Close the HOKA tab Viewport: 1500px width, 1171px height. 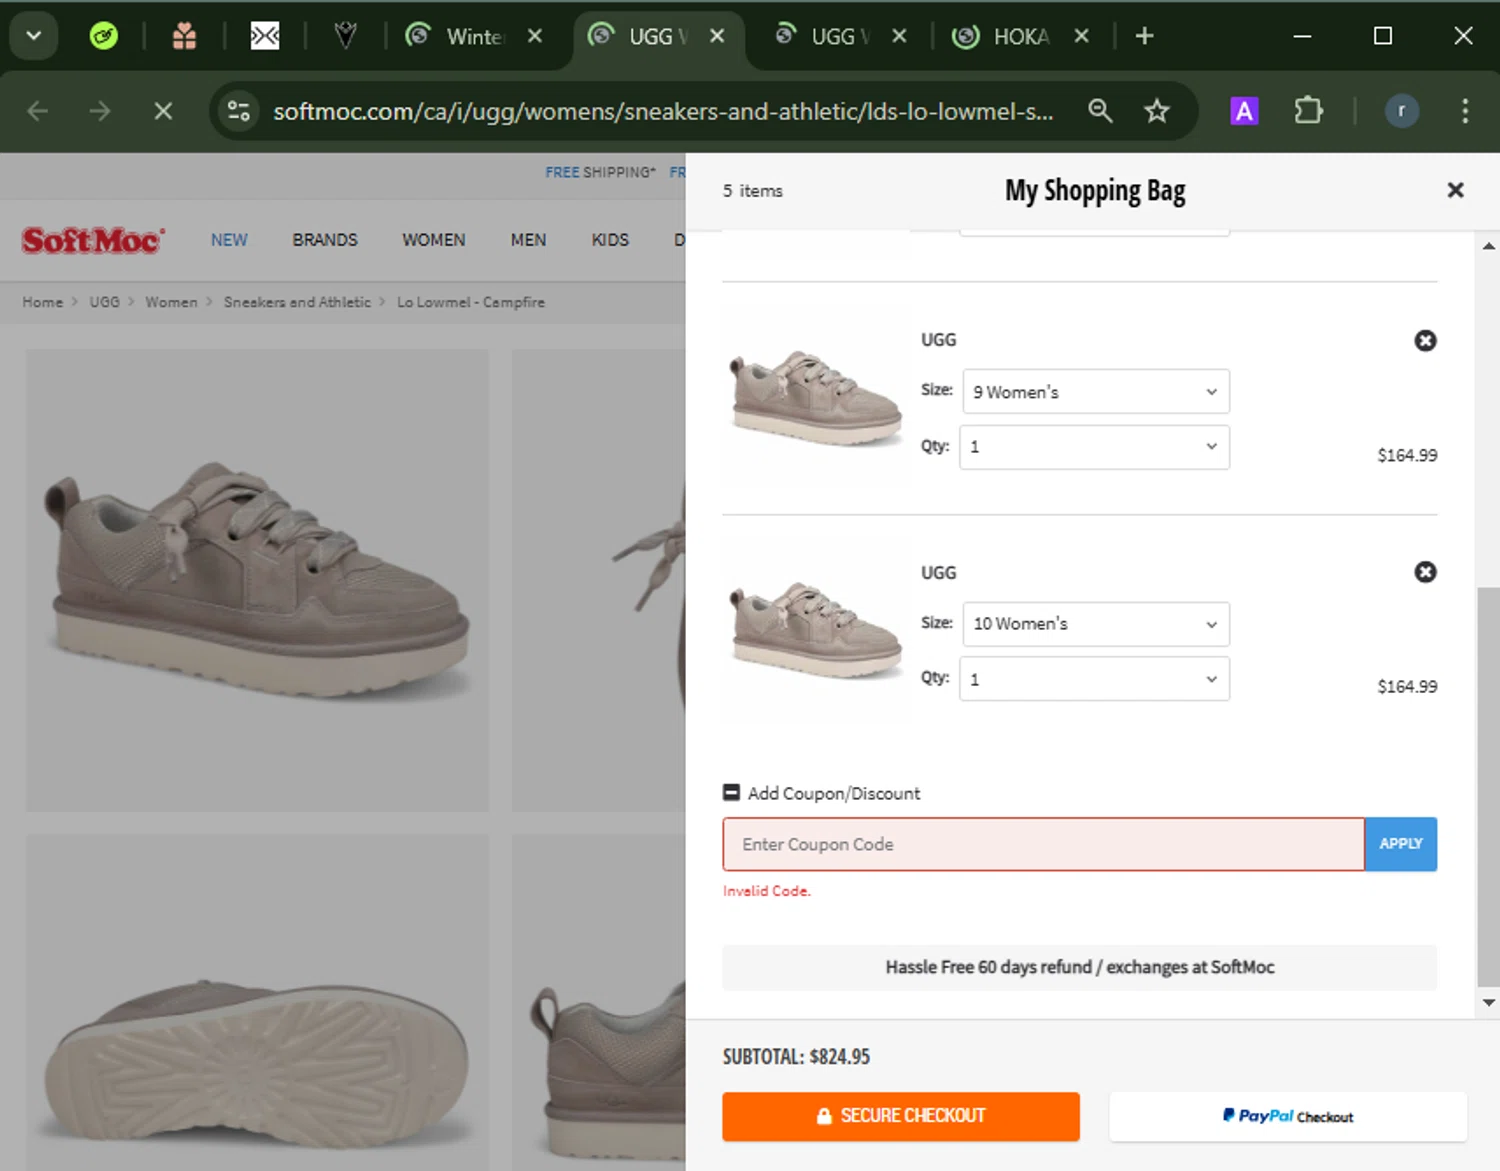tap(1081, 36)
